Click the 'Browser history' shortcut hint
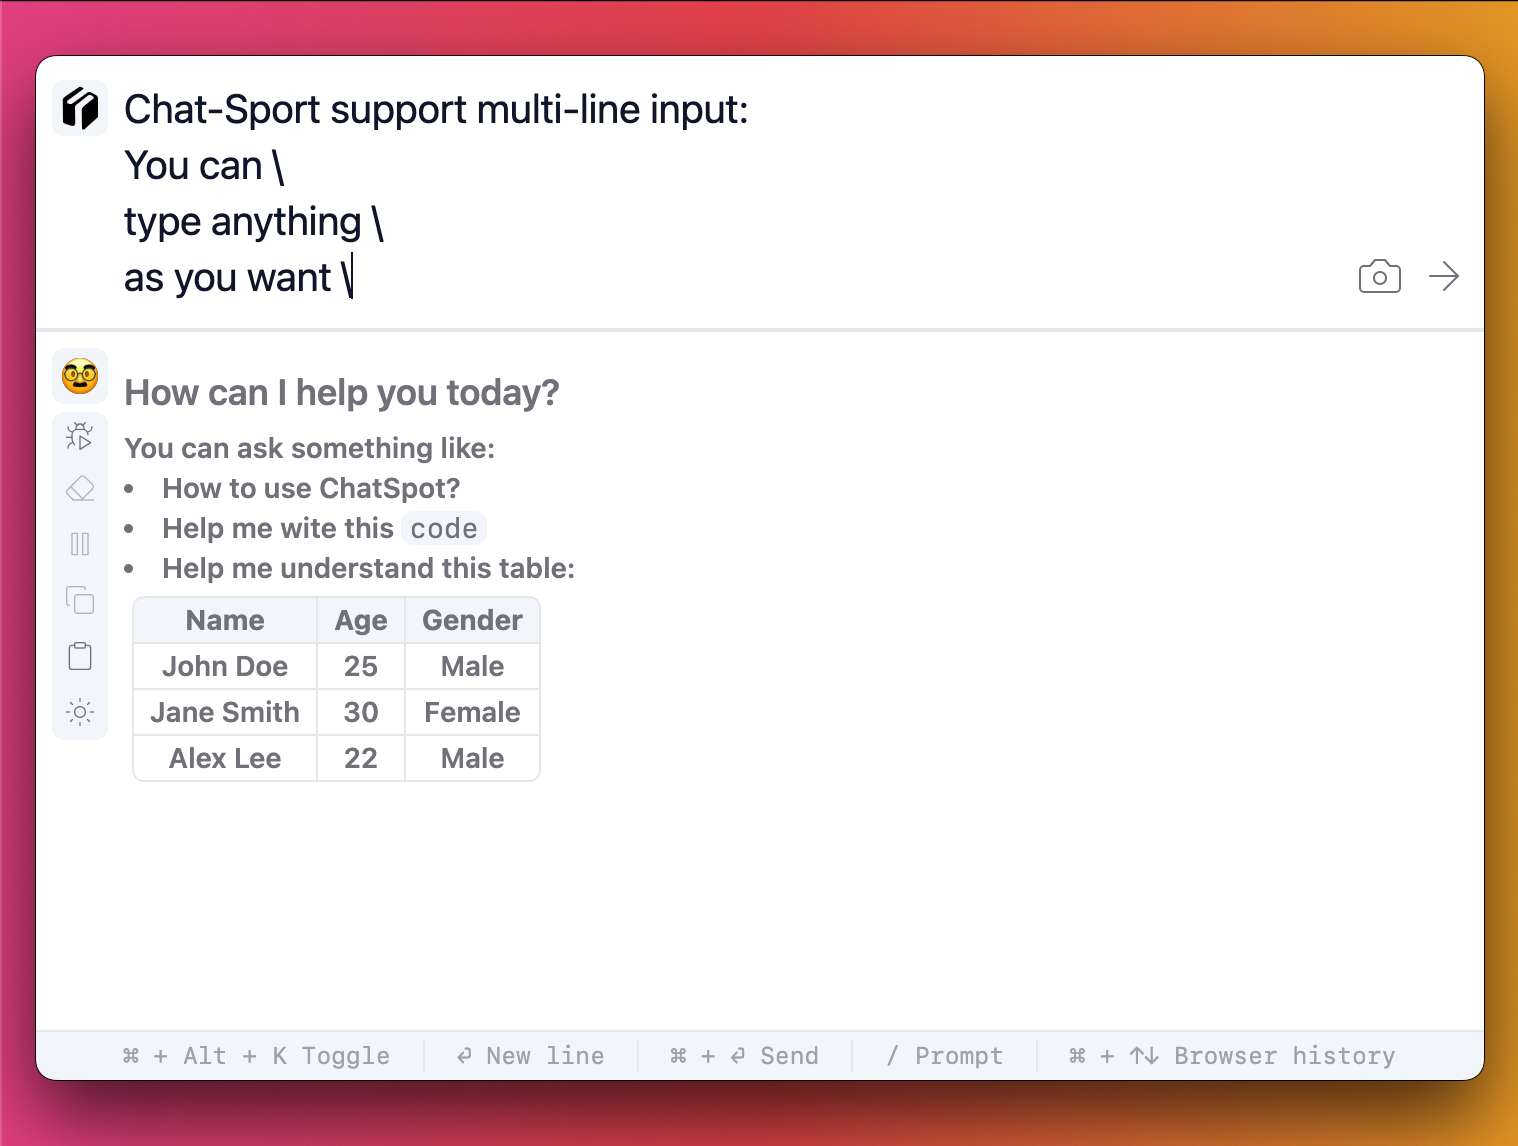This screenshot has height=1146, width=1518. 1232,1056
